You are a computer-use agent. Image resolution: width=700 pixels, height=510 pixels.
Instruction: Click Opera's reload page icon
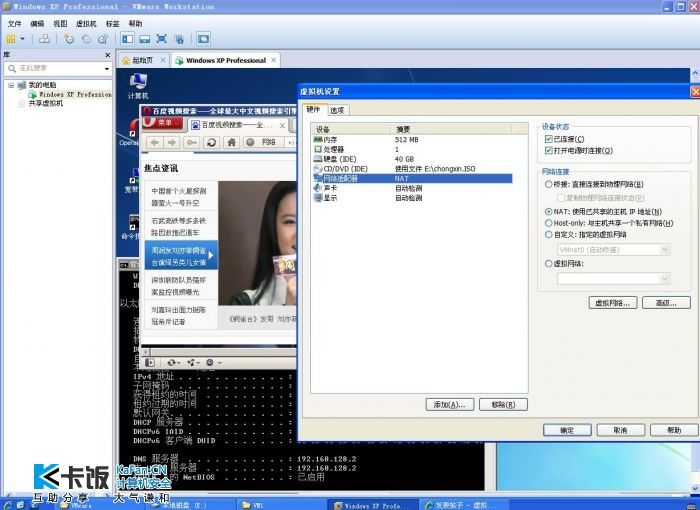coord(212,142)
